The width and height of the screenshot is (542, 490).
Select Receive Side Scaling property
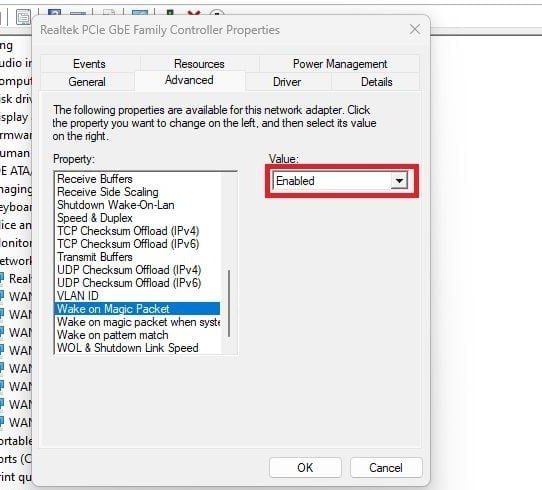coord(137,192)
